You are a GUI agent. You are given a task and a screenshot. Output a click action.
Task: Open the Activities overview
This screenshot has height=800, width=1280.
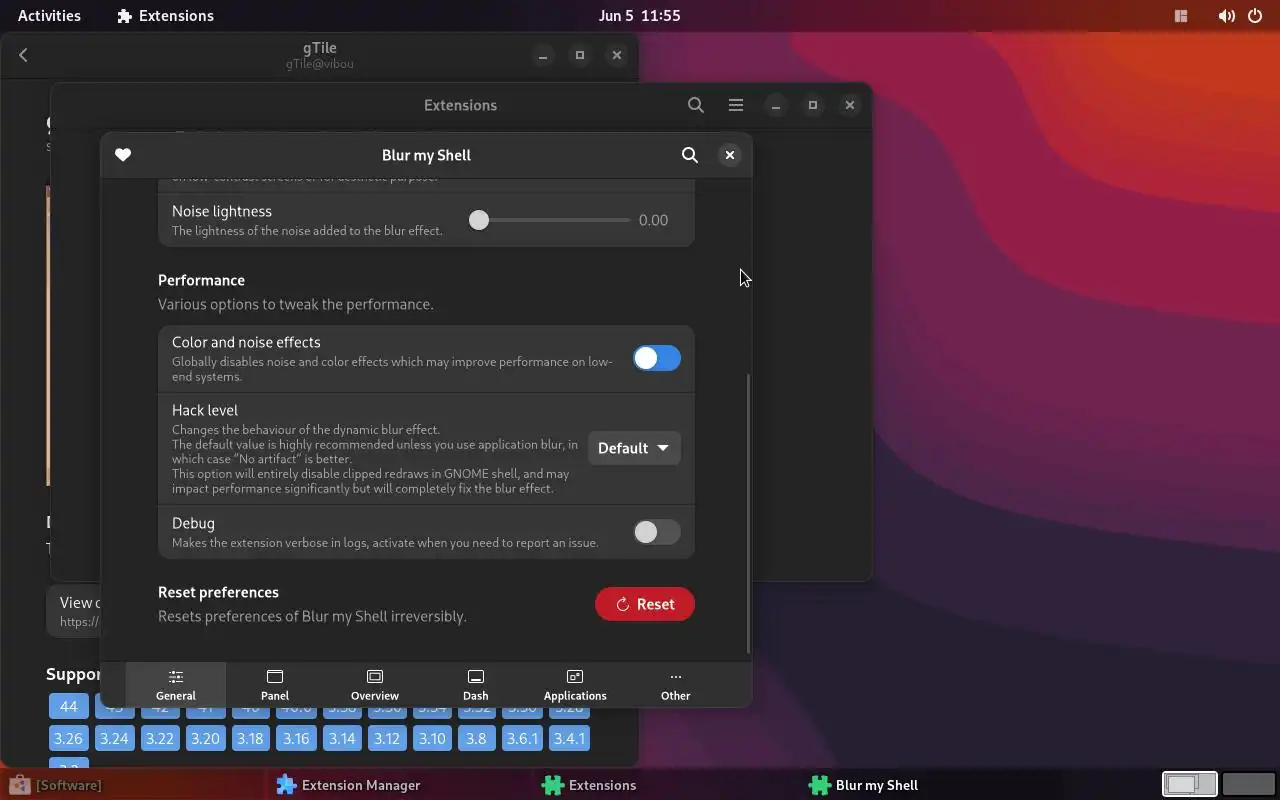pyautogui.click(x=49, y=16)
